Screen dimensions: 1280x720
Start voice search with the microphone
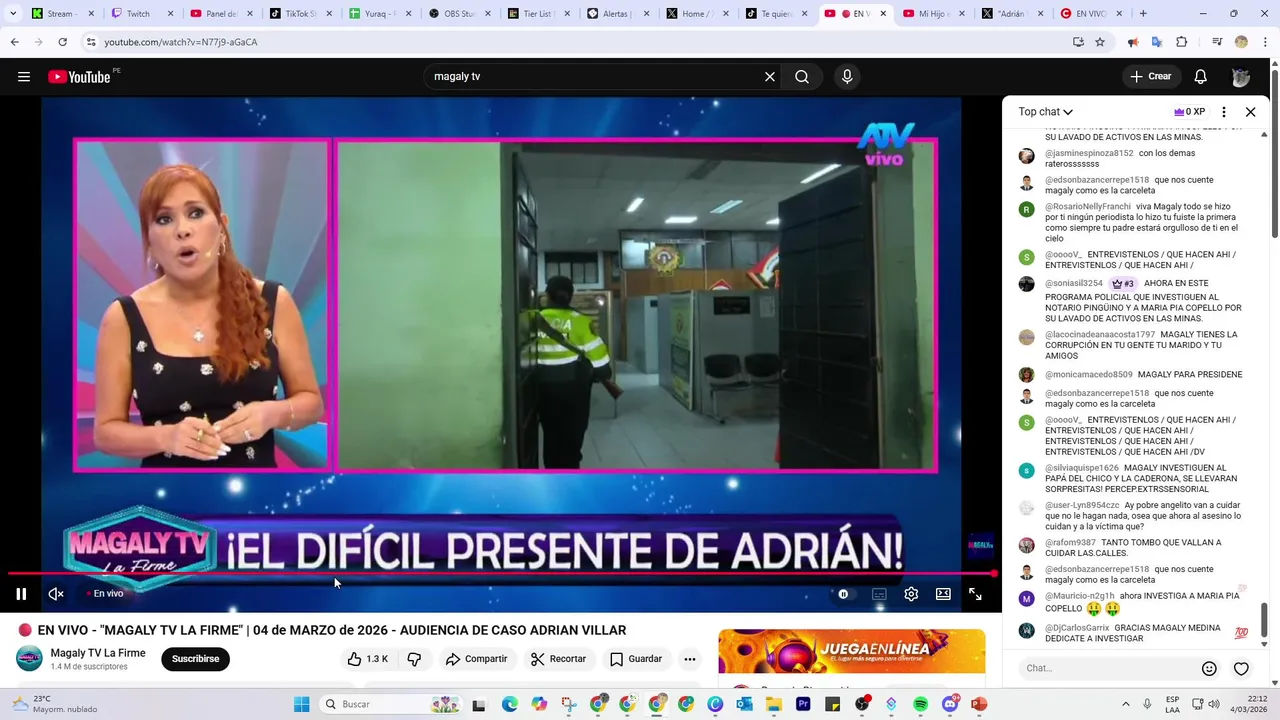pyautogui.click(x=847, y=77)
